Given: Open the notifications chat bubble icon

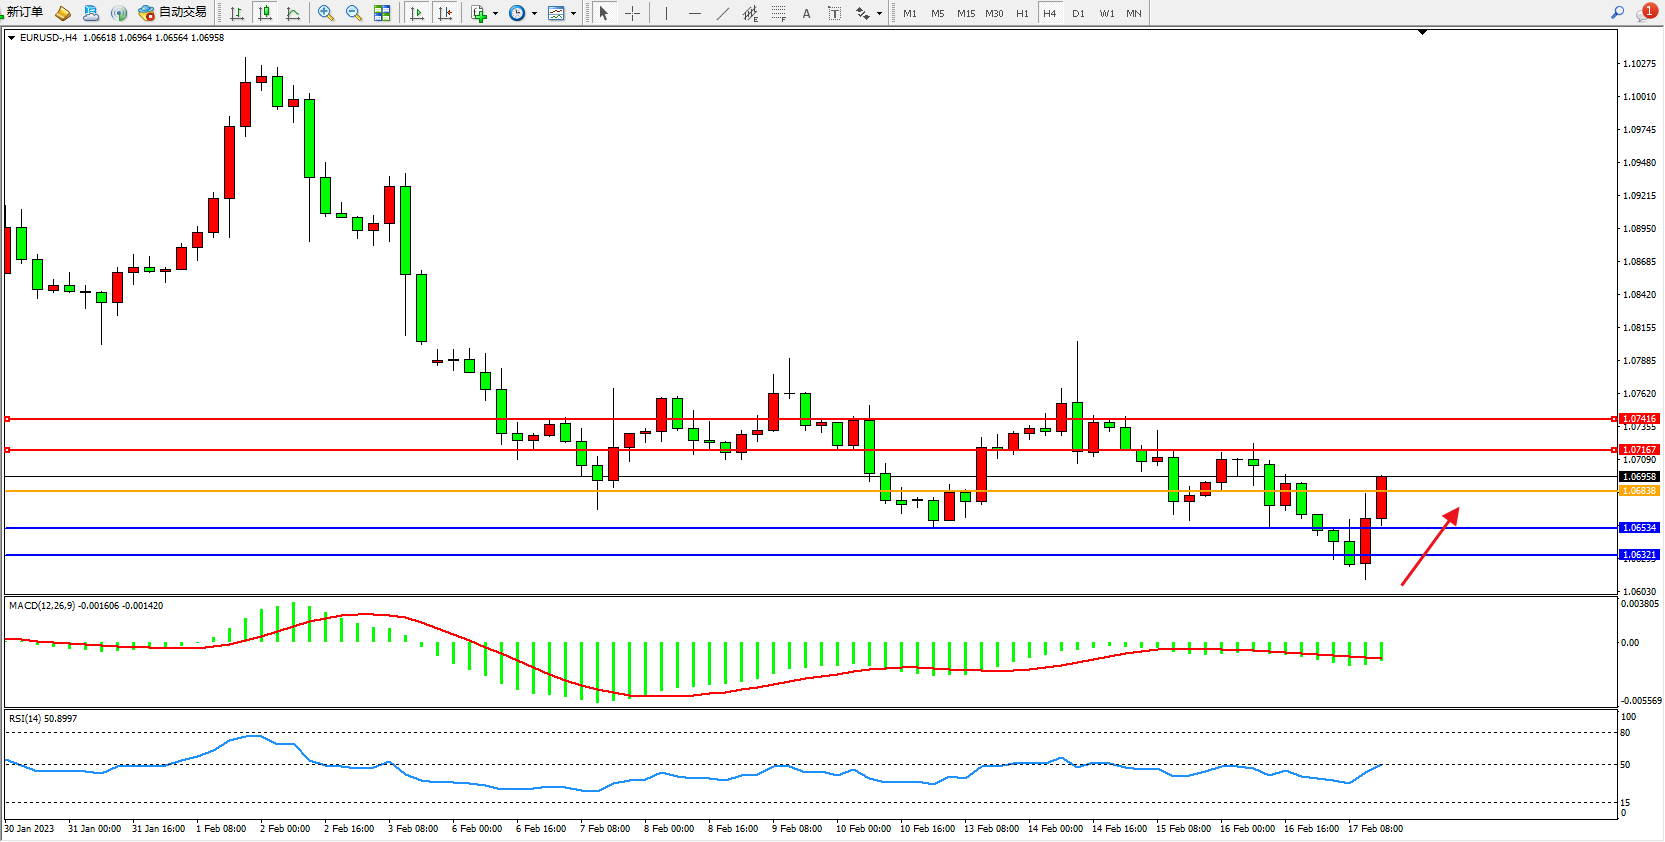Looking at the screenshot, I should coord(1646,13).
